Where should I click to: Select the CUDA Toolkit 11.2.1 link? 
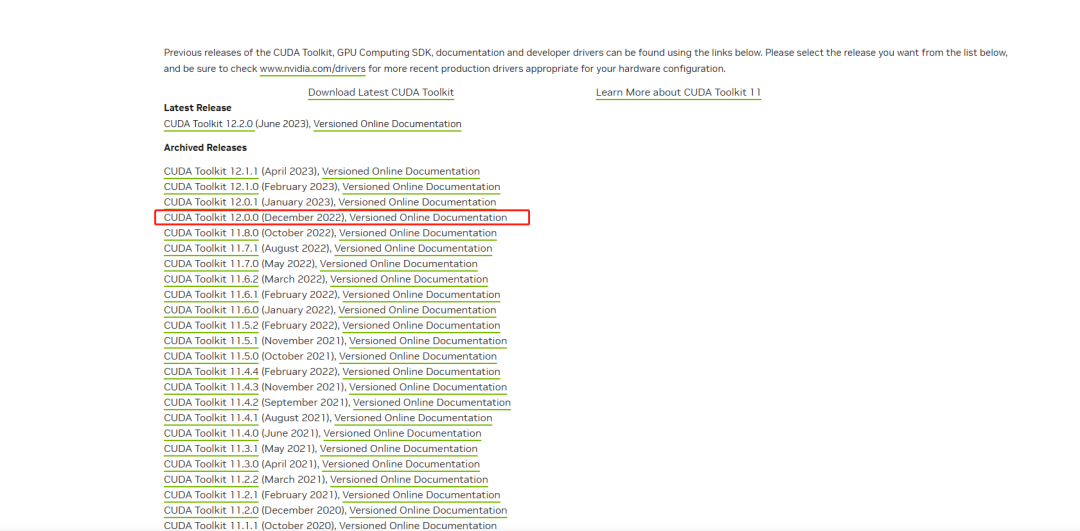211,495
